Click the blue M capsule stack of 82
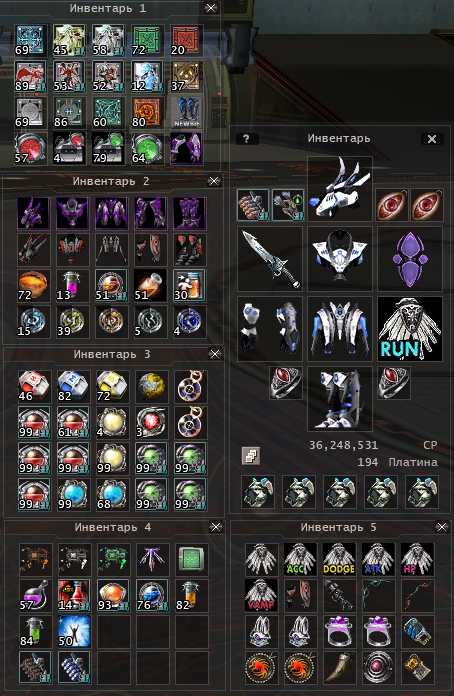454x696 pixels. click(74, 387)
